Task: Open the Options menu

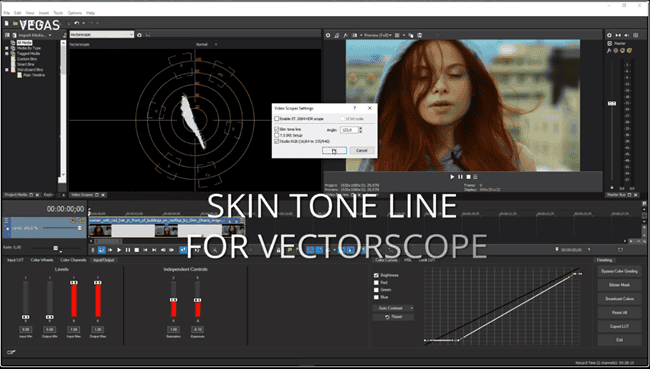Action: point(75,13)
